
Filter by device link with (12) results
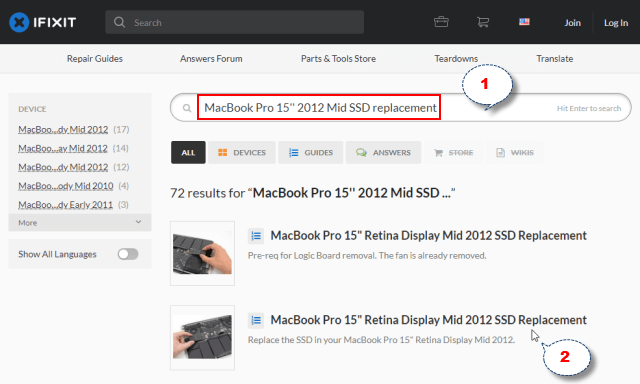63,167
